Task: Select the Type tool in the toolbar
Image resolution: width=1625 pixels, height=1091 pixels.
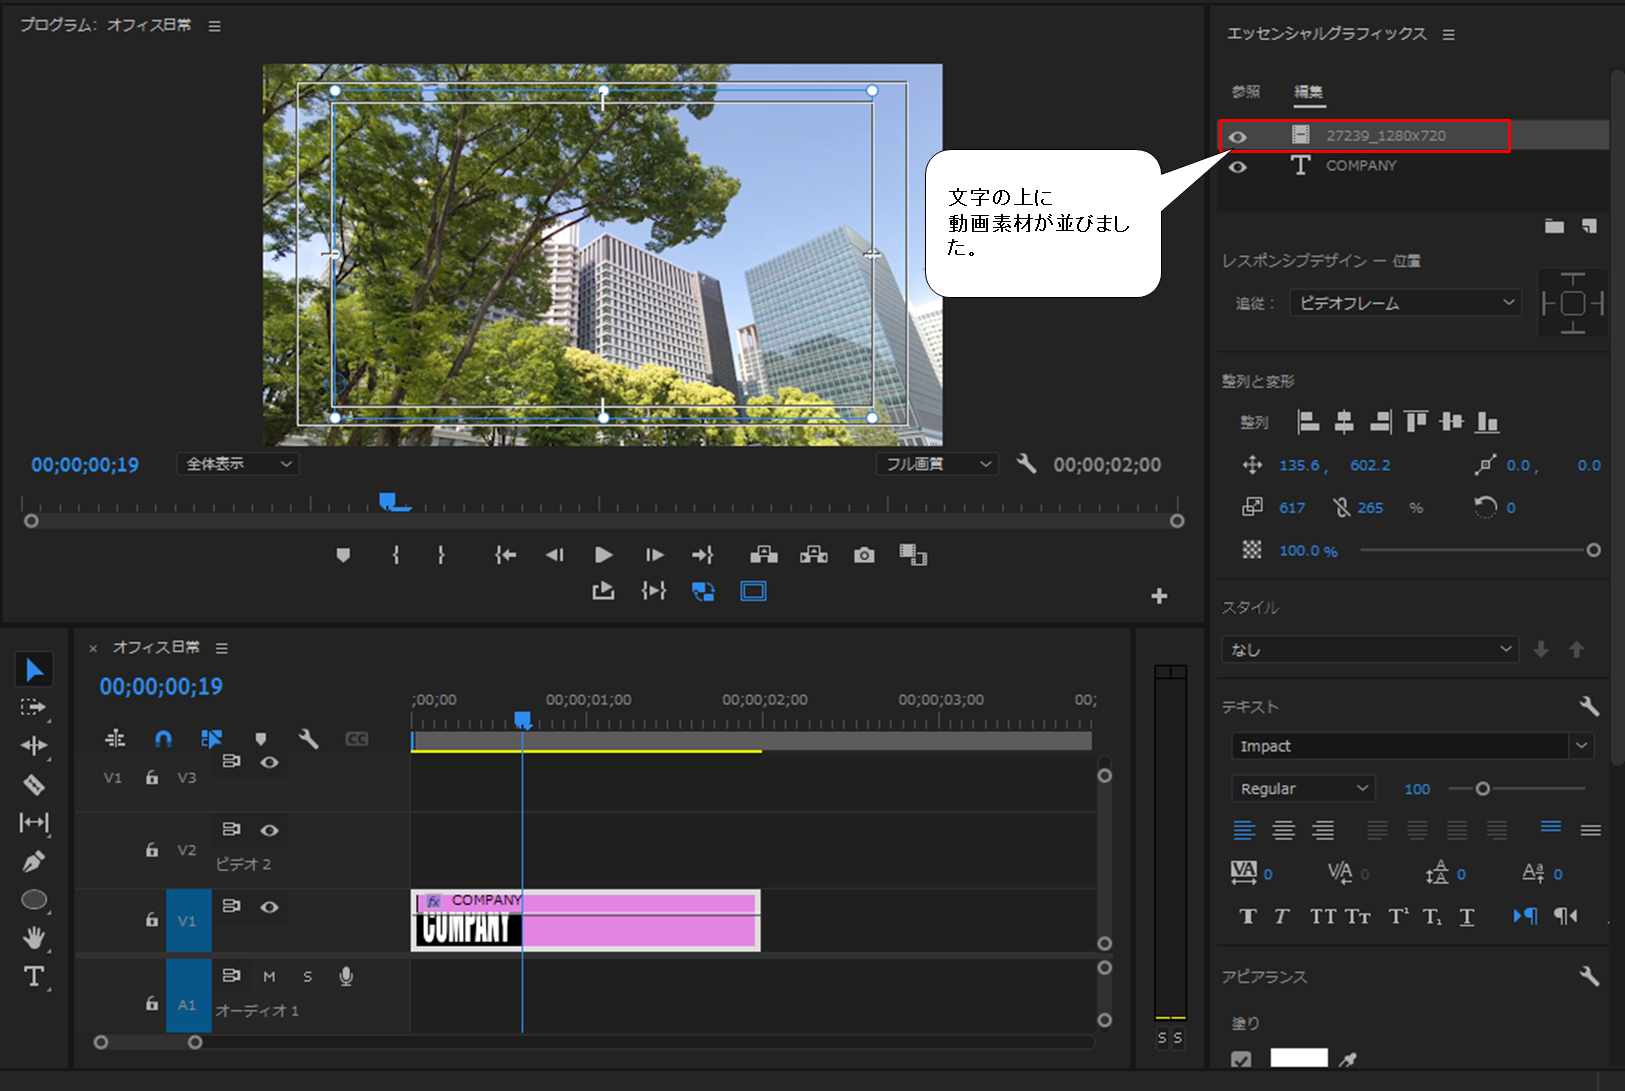Action: point(34,976)
